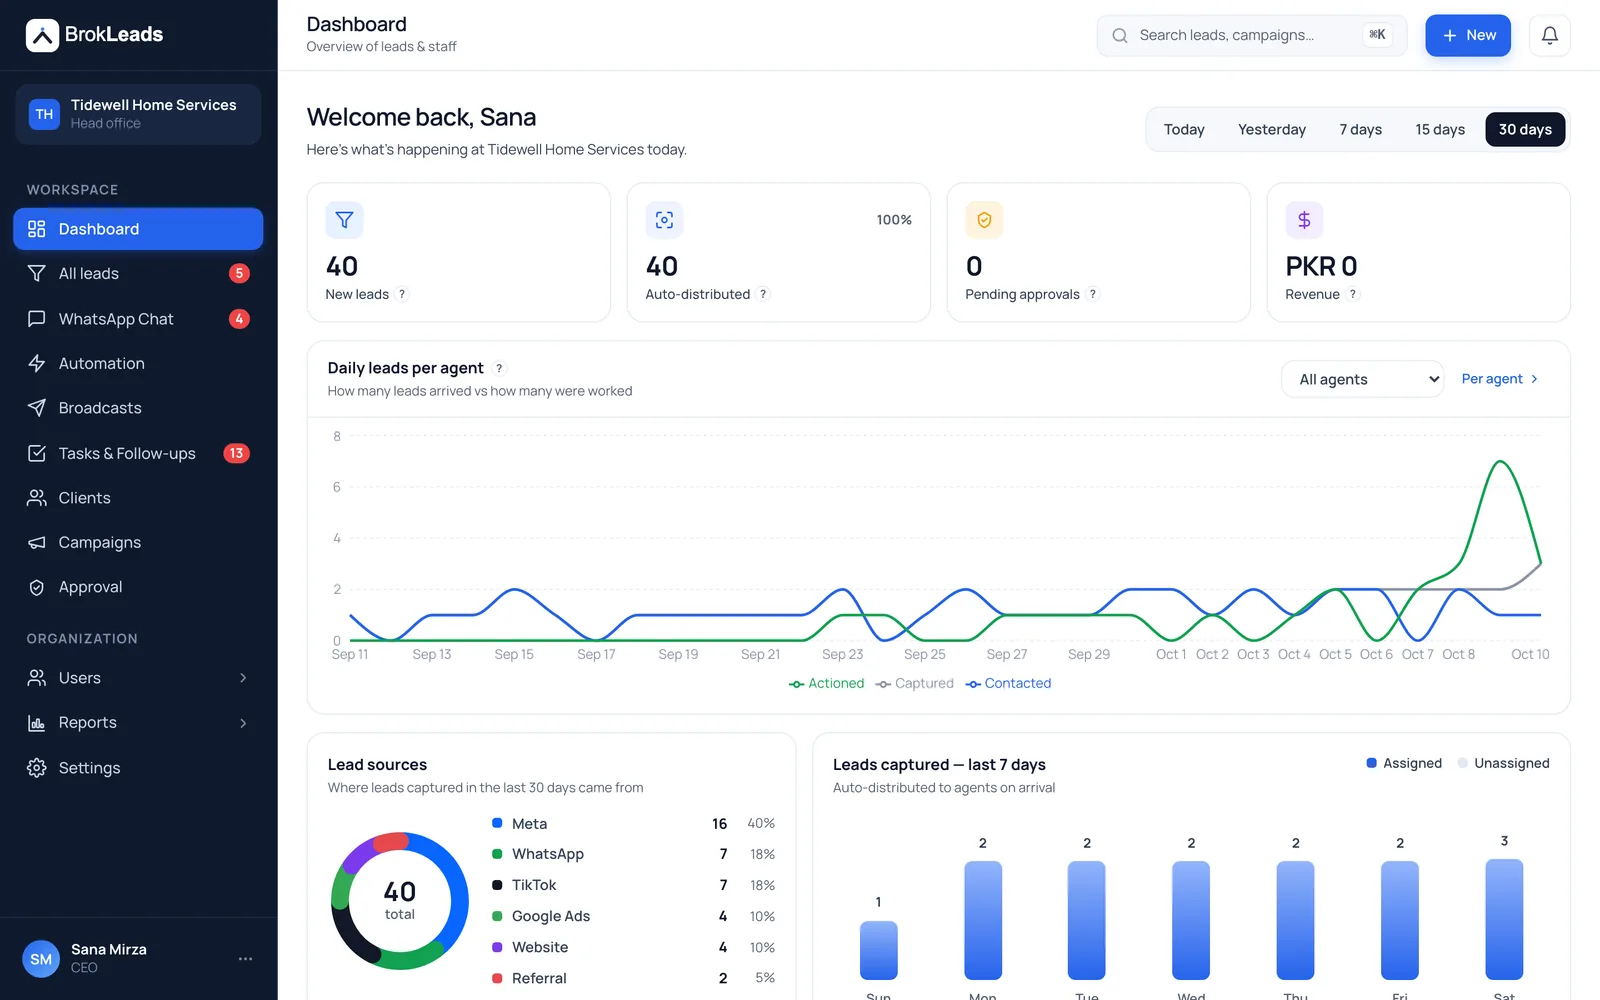Click the New leads funnel icon
This screenshot has width=1600, height=1000.
[x=344, y=220]
